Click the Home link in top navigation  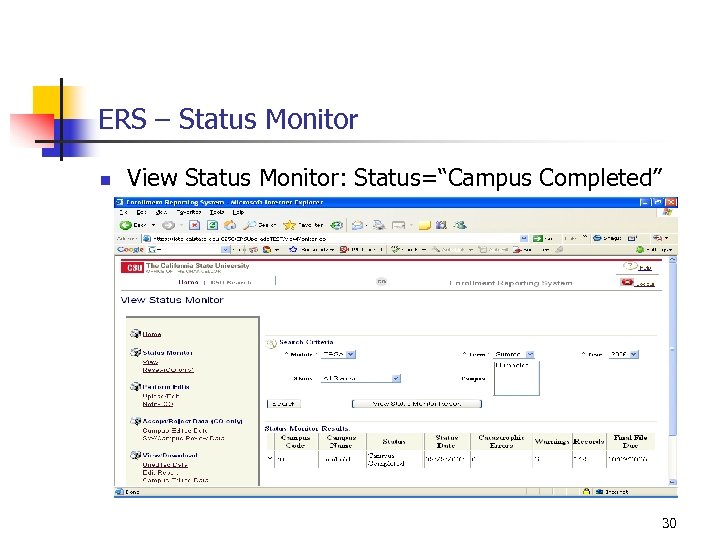click(x=188, y=282)
